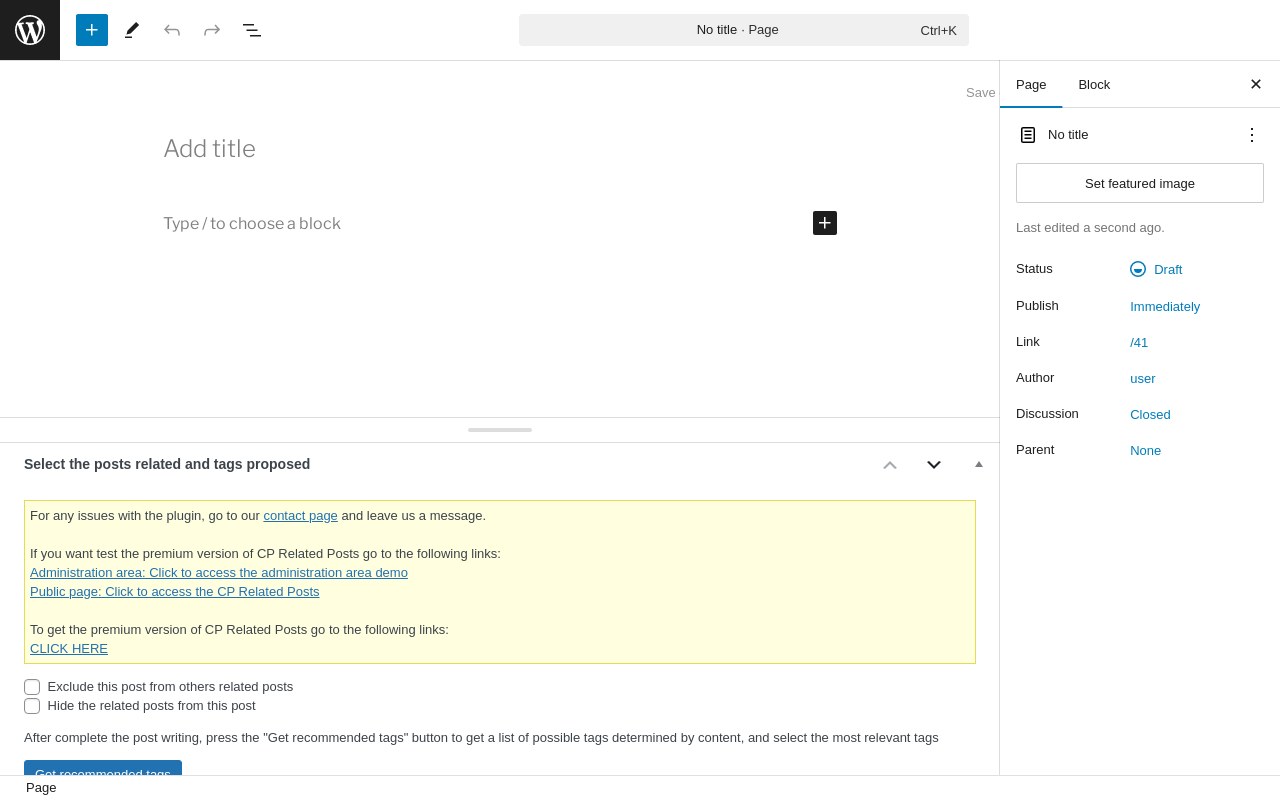The image size is (1280, 800).
Task: Click the Redo arrow
Action: coord(212,30)
